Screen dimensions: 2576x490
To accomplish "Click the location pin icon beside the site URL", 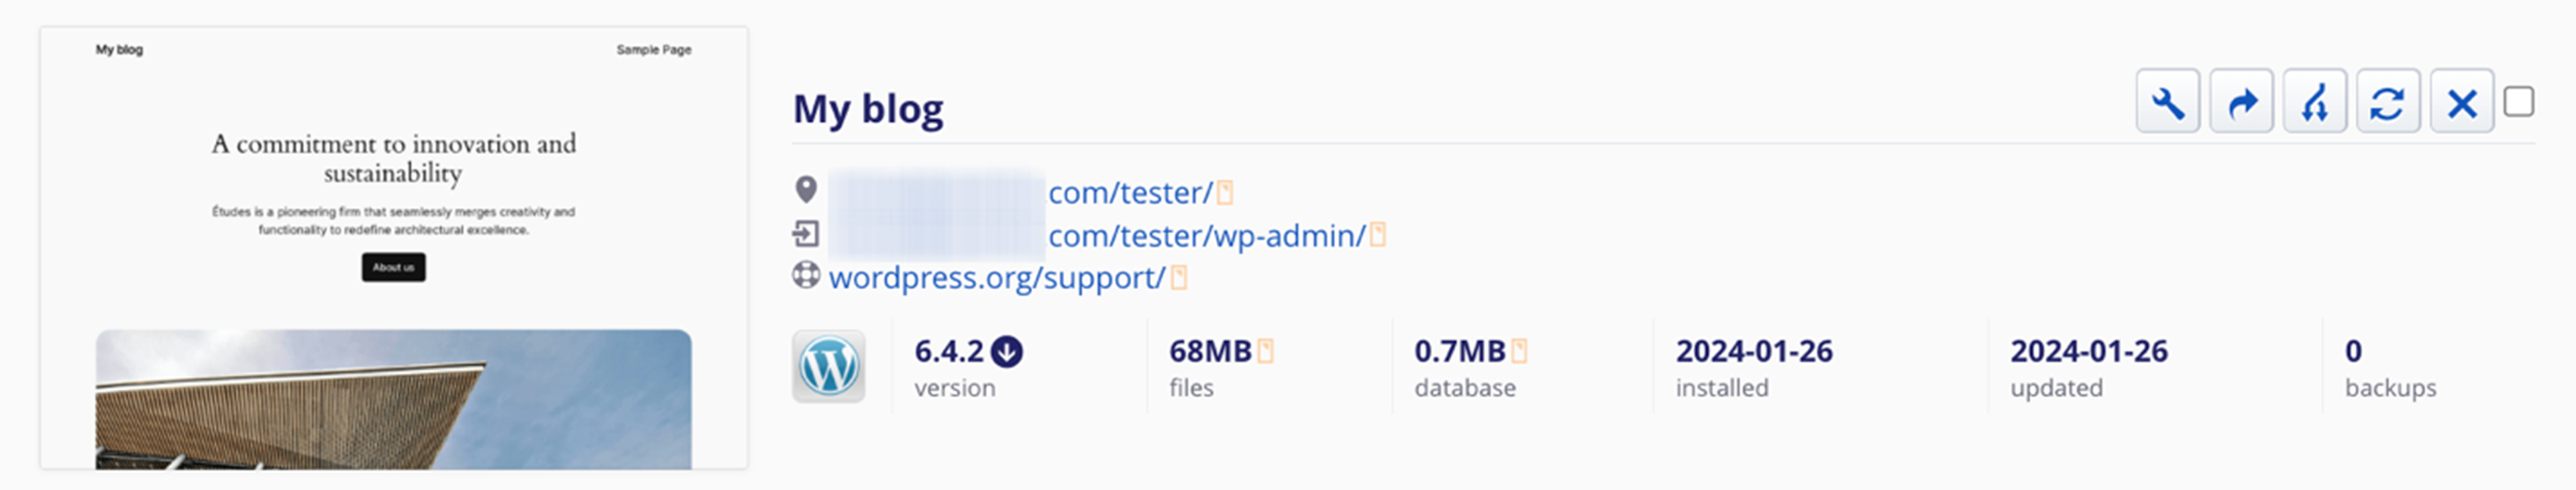I will (x=806, y=189).
